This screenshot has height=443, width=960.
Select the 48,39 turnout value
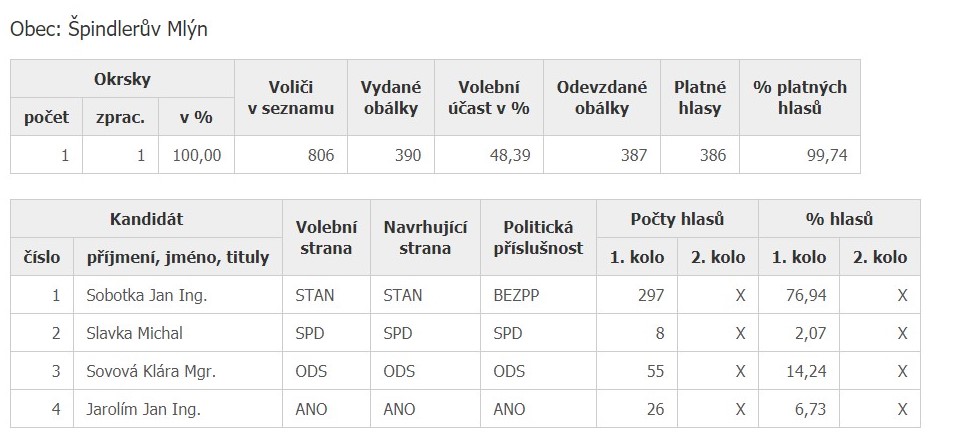pos(489,155)
